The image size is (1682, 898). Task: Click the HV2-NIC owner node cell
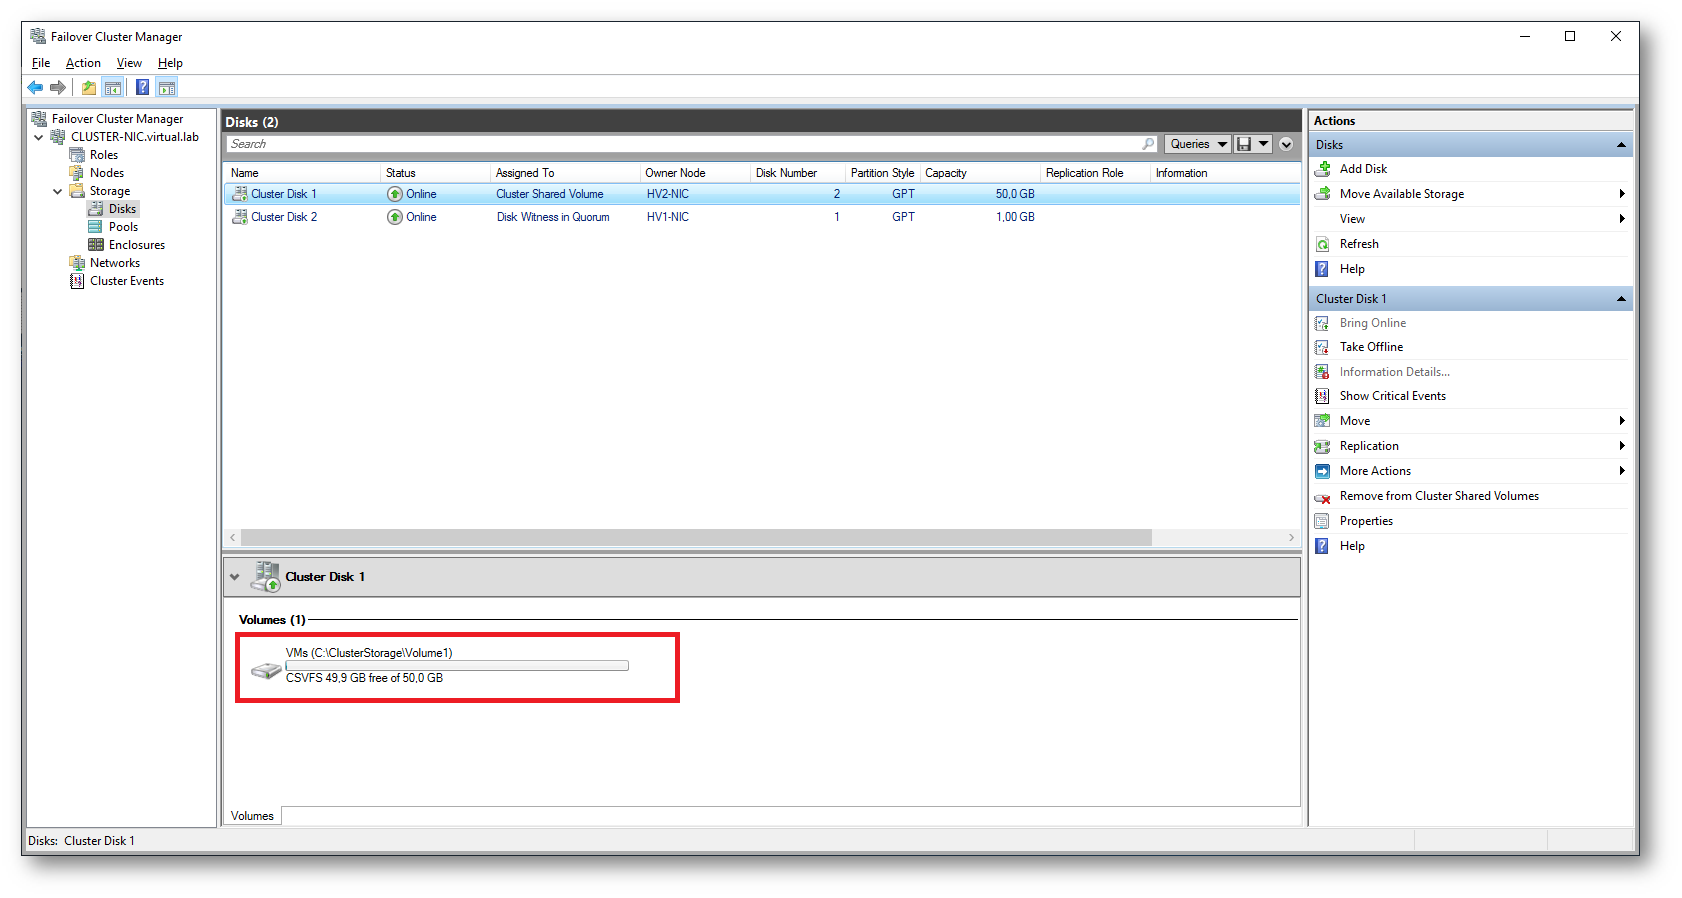[668, 194]
